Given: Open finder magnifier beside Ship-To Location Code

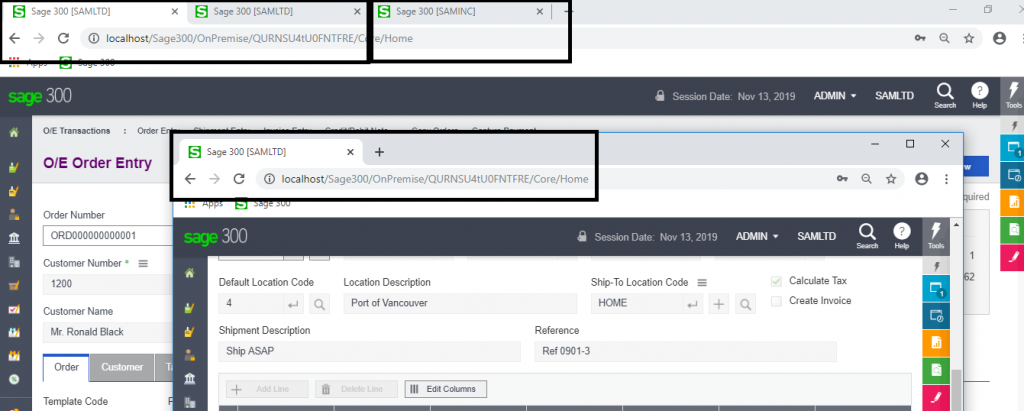Looking at the screenshot, I should pyautogui.click(x=745, y=304).
